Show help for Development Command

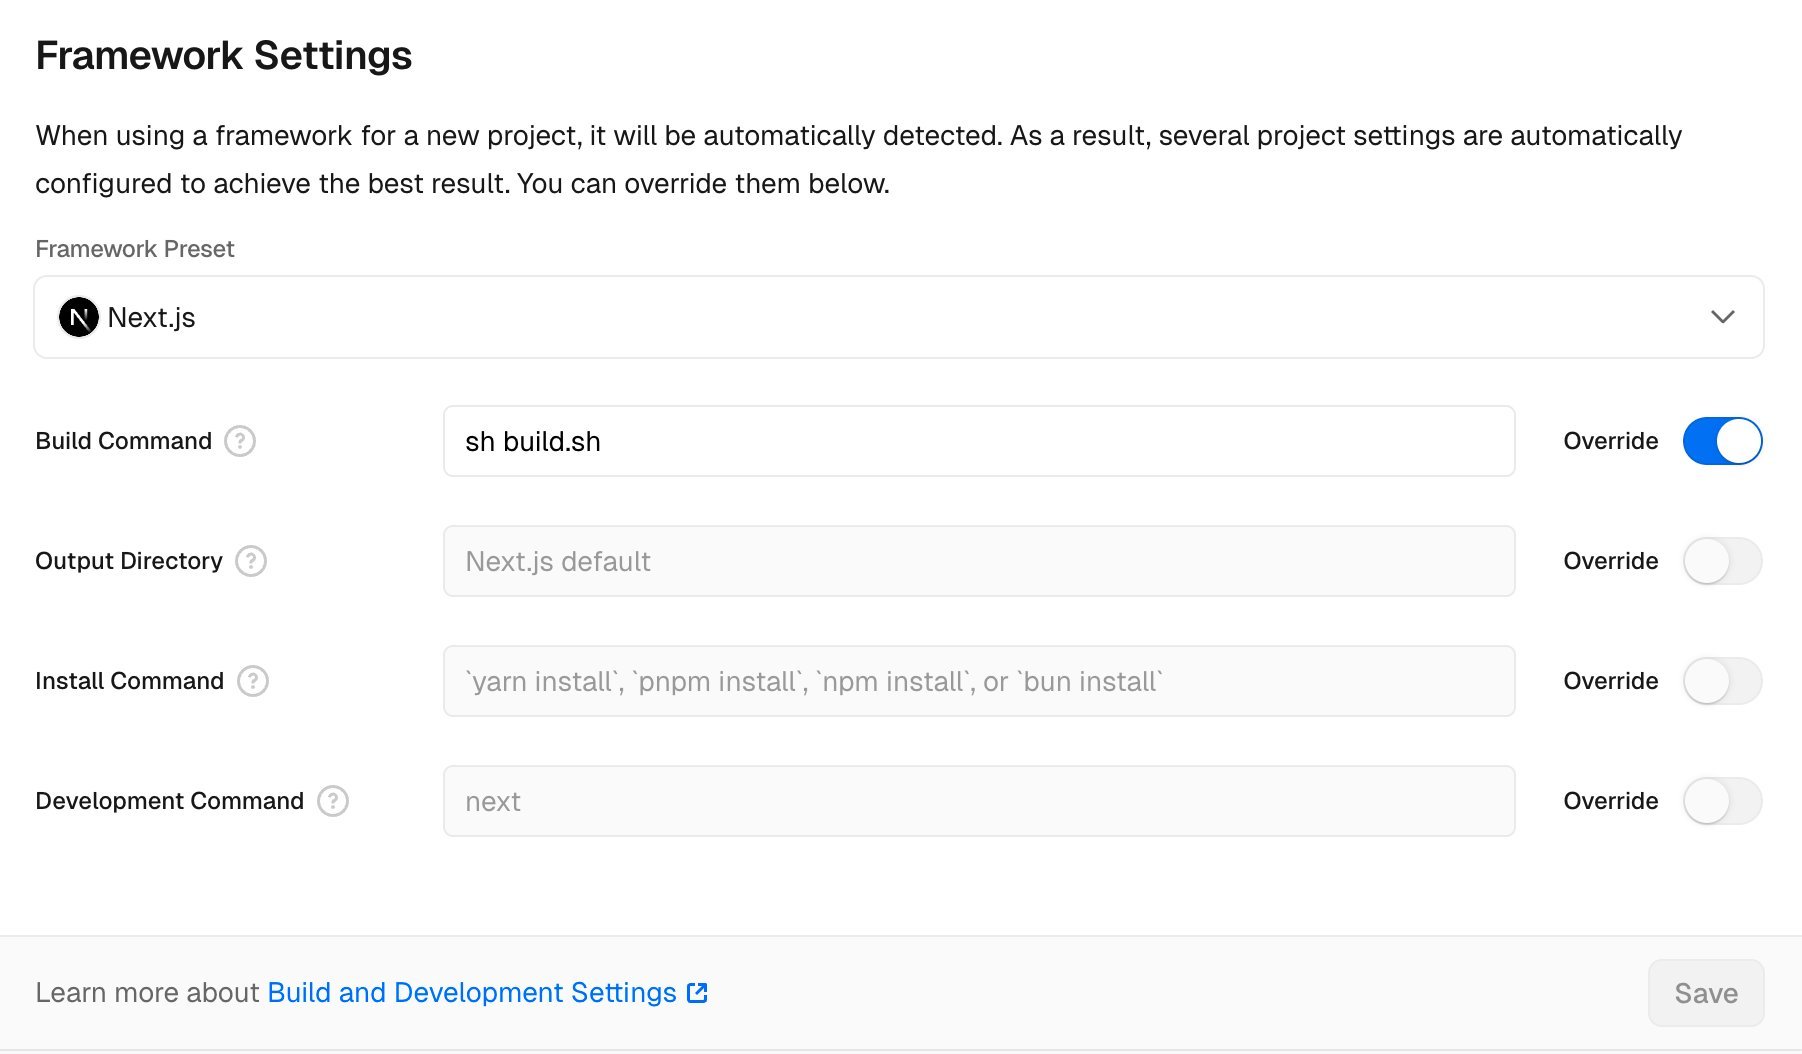pyautogui.click(x=333, y=801)
